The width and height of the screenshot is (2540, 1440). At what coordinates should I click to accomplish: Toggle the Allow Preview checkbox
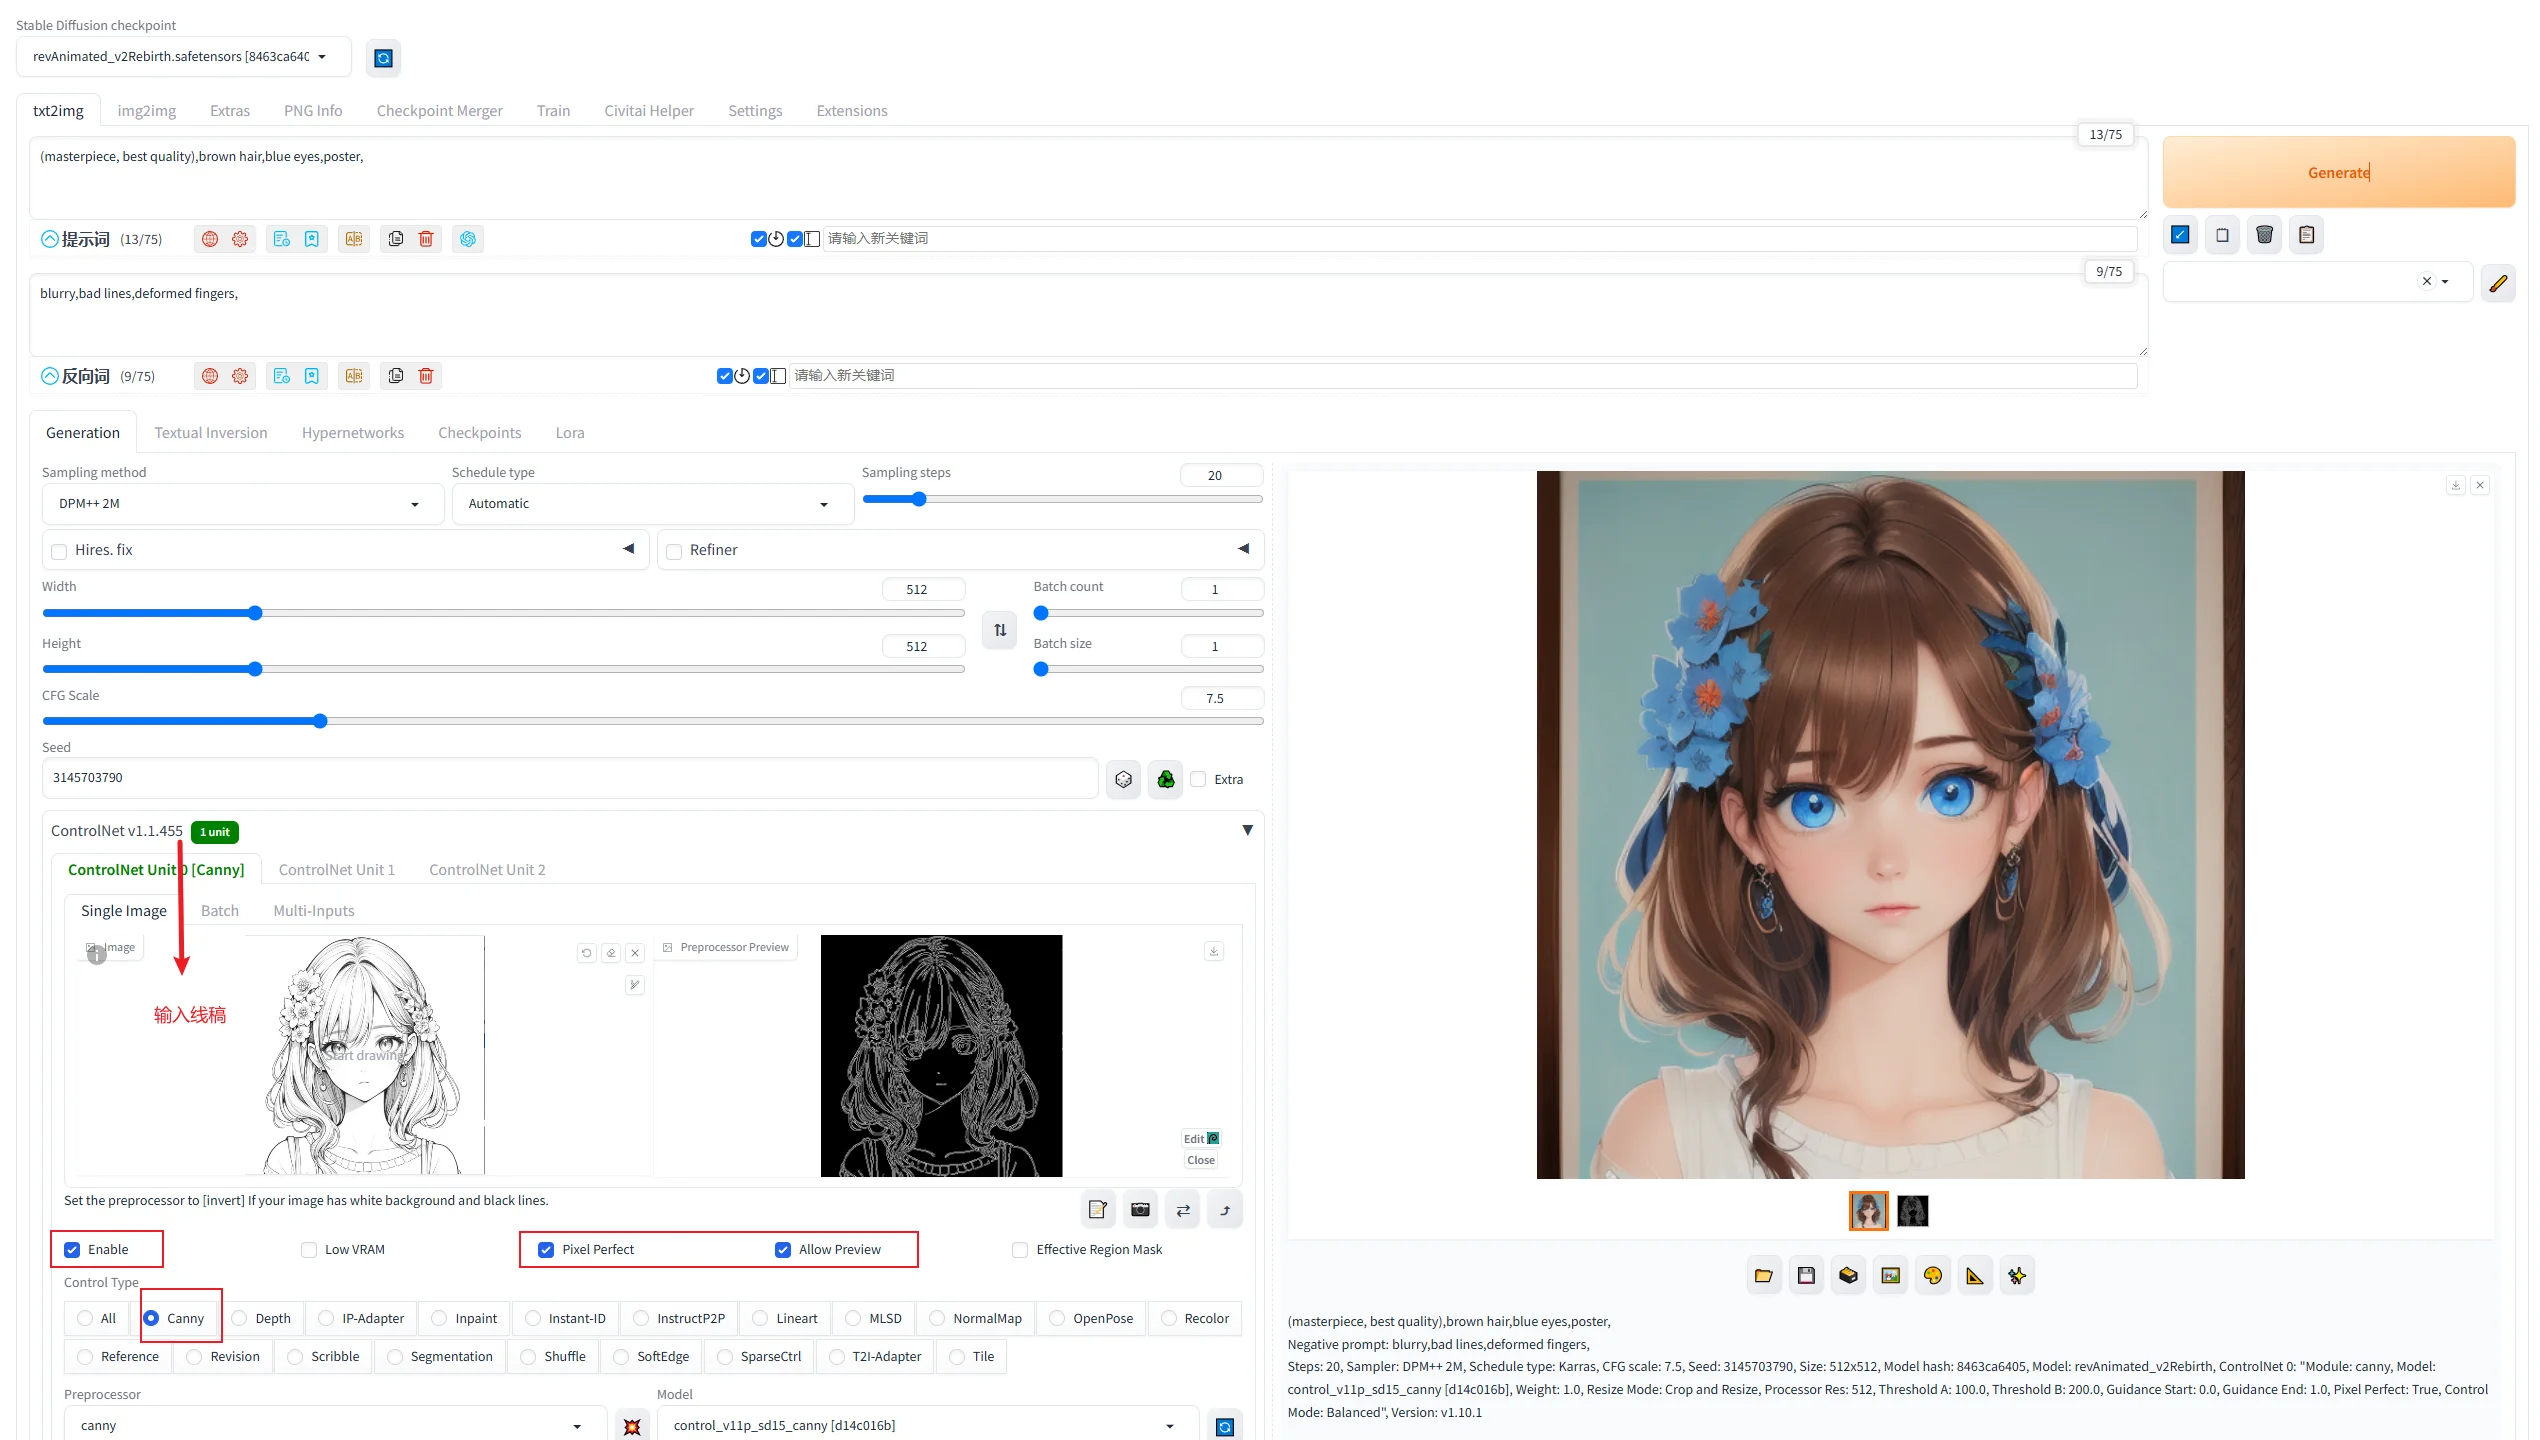783,1250
